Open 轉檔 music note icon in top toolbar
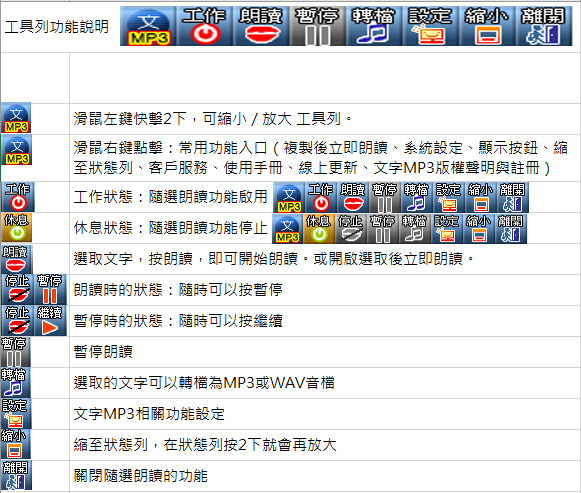The width and height of the screenshot is (581, 493). point(374,26)
